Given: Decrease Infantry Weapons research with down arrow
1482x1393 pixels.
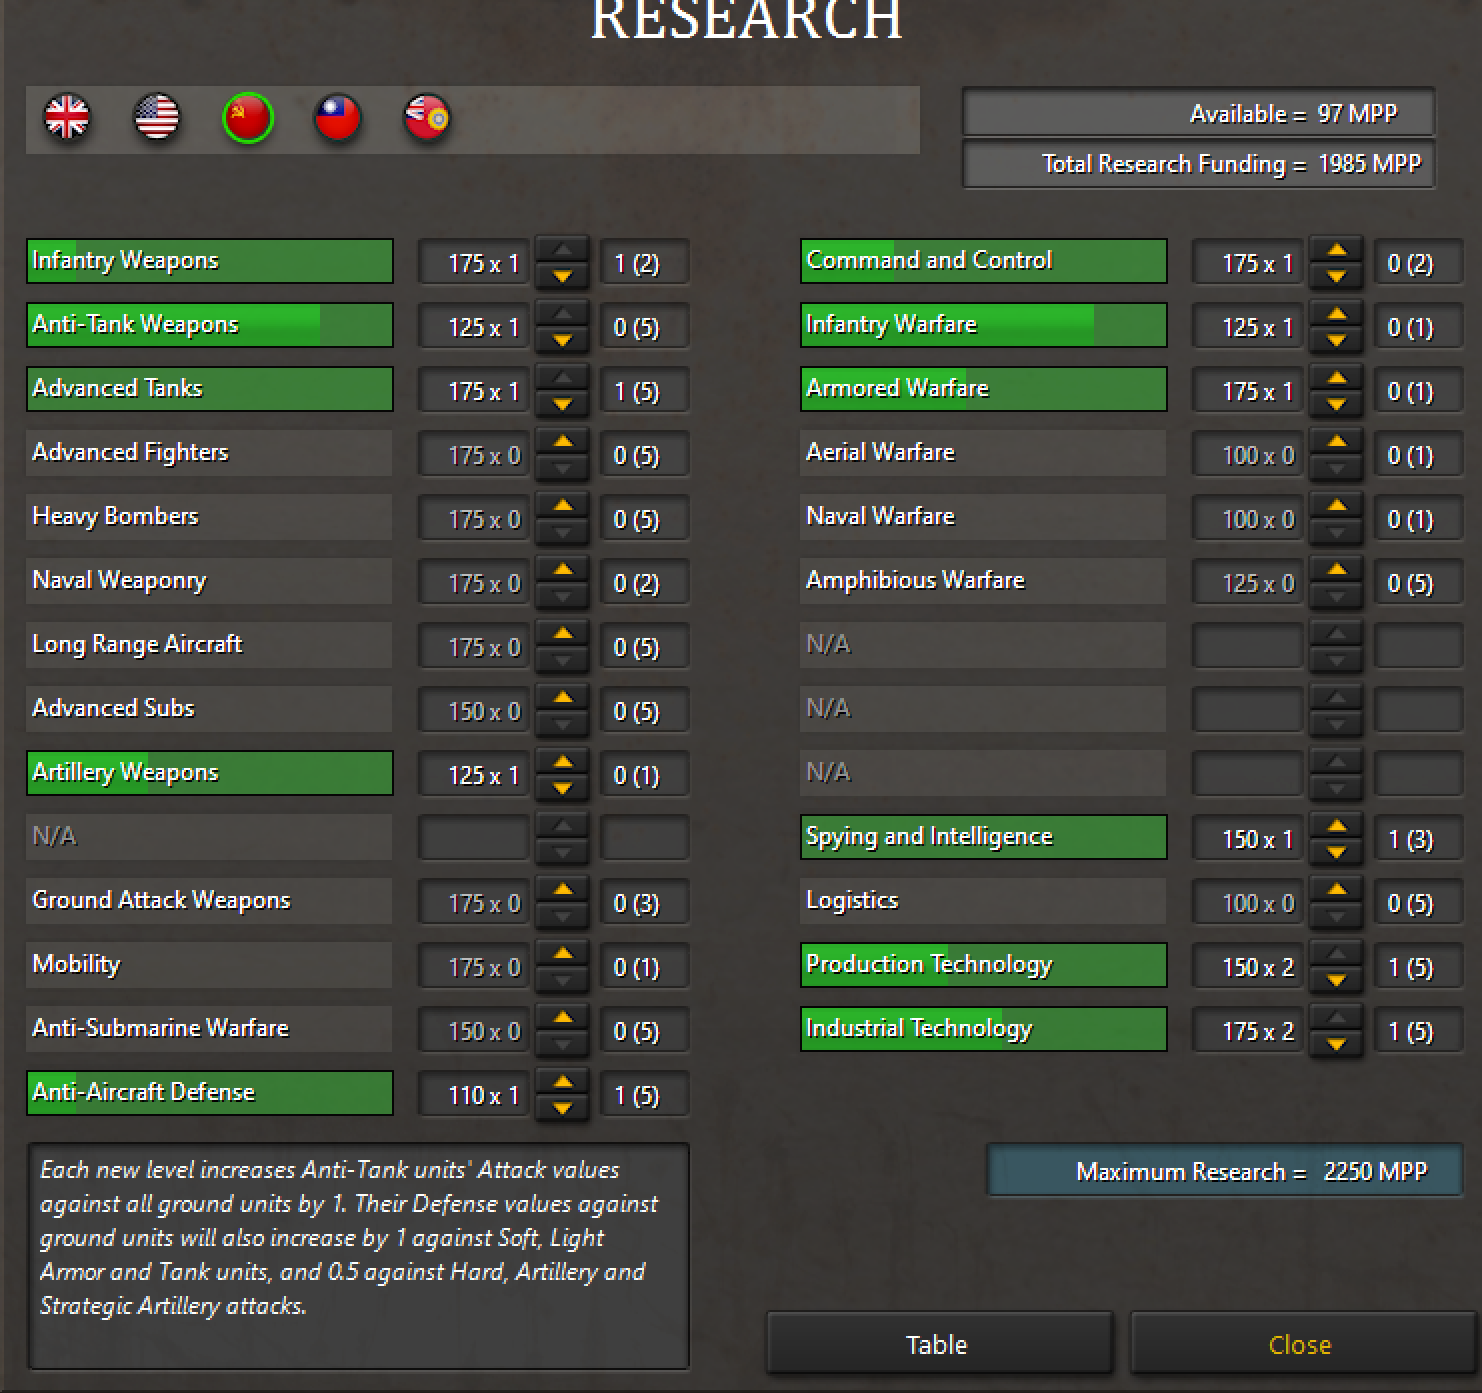Looking at the screenshot, I should (563, 276).
